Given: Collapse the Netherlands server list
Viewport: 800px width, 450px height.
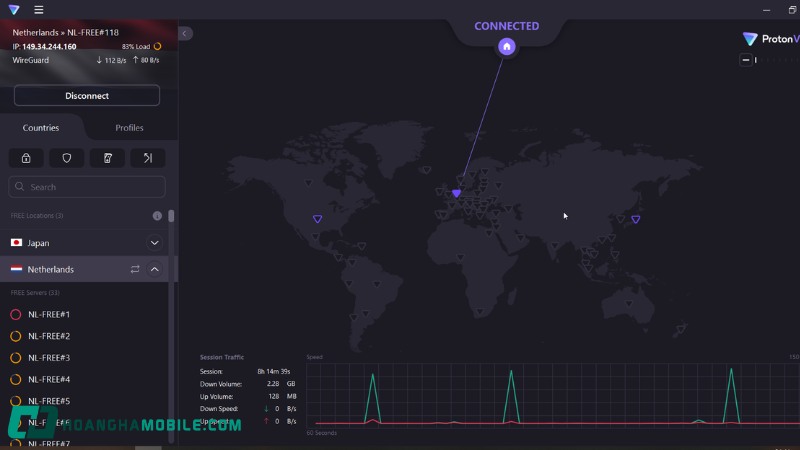Looking at the screenshot, I should (x=154, y=270).
